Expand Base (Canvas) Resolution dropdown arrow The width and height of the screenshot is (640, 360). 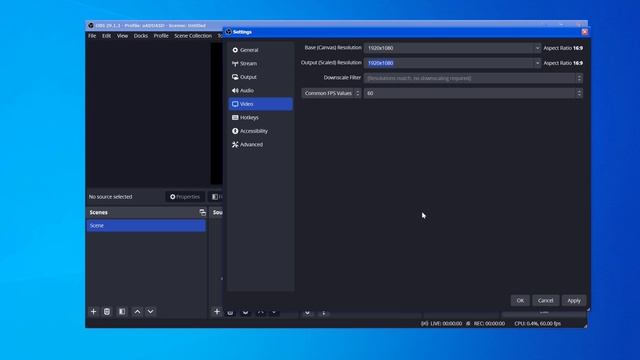pyautogui.click(x=537, y=48)
